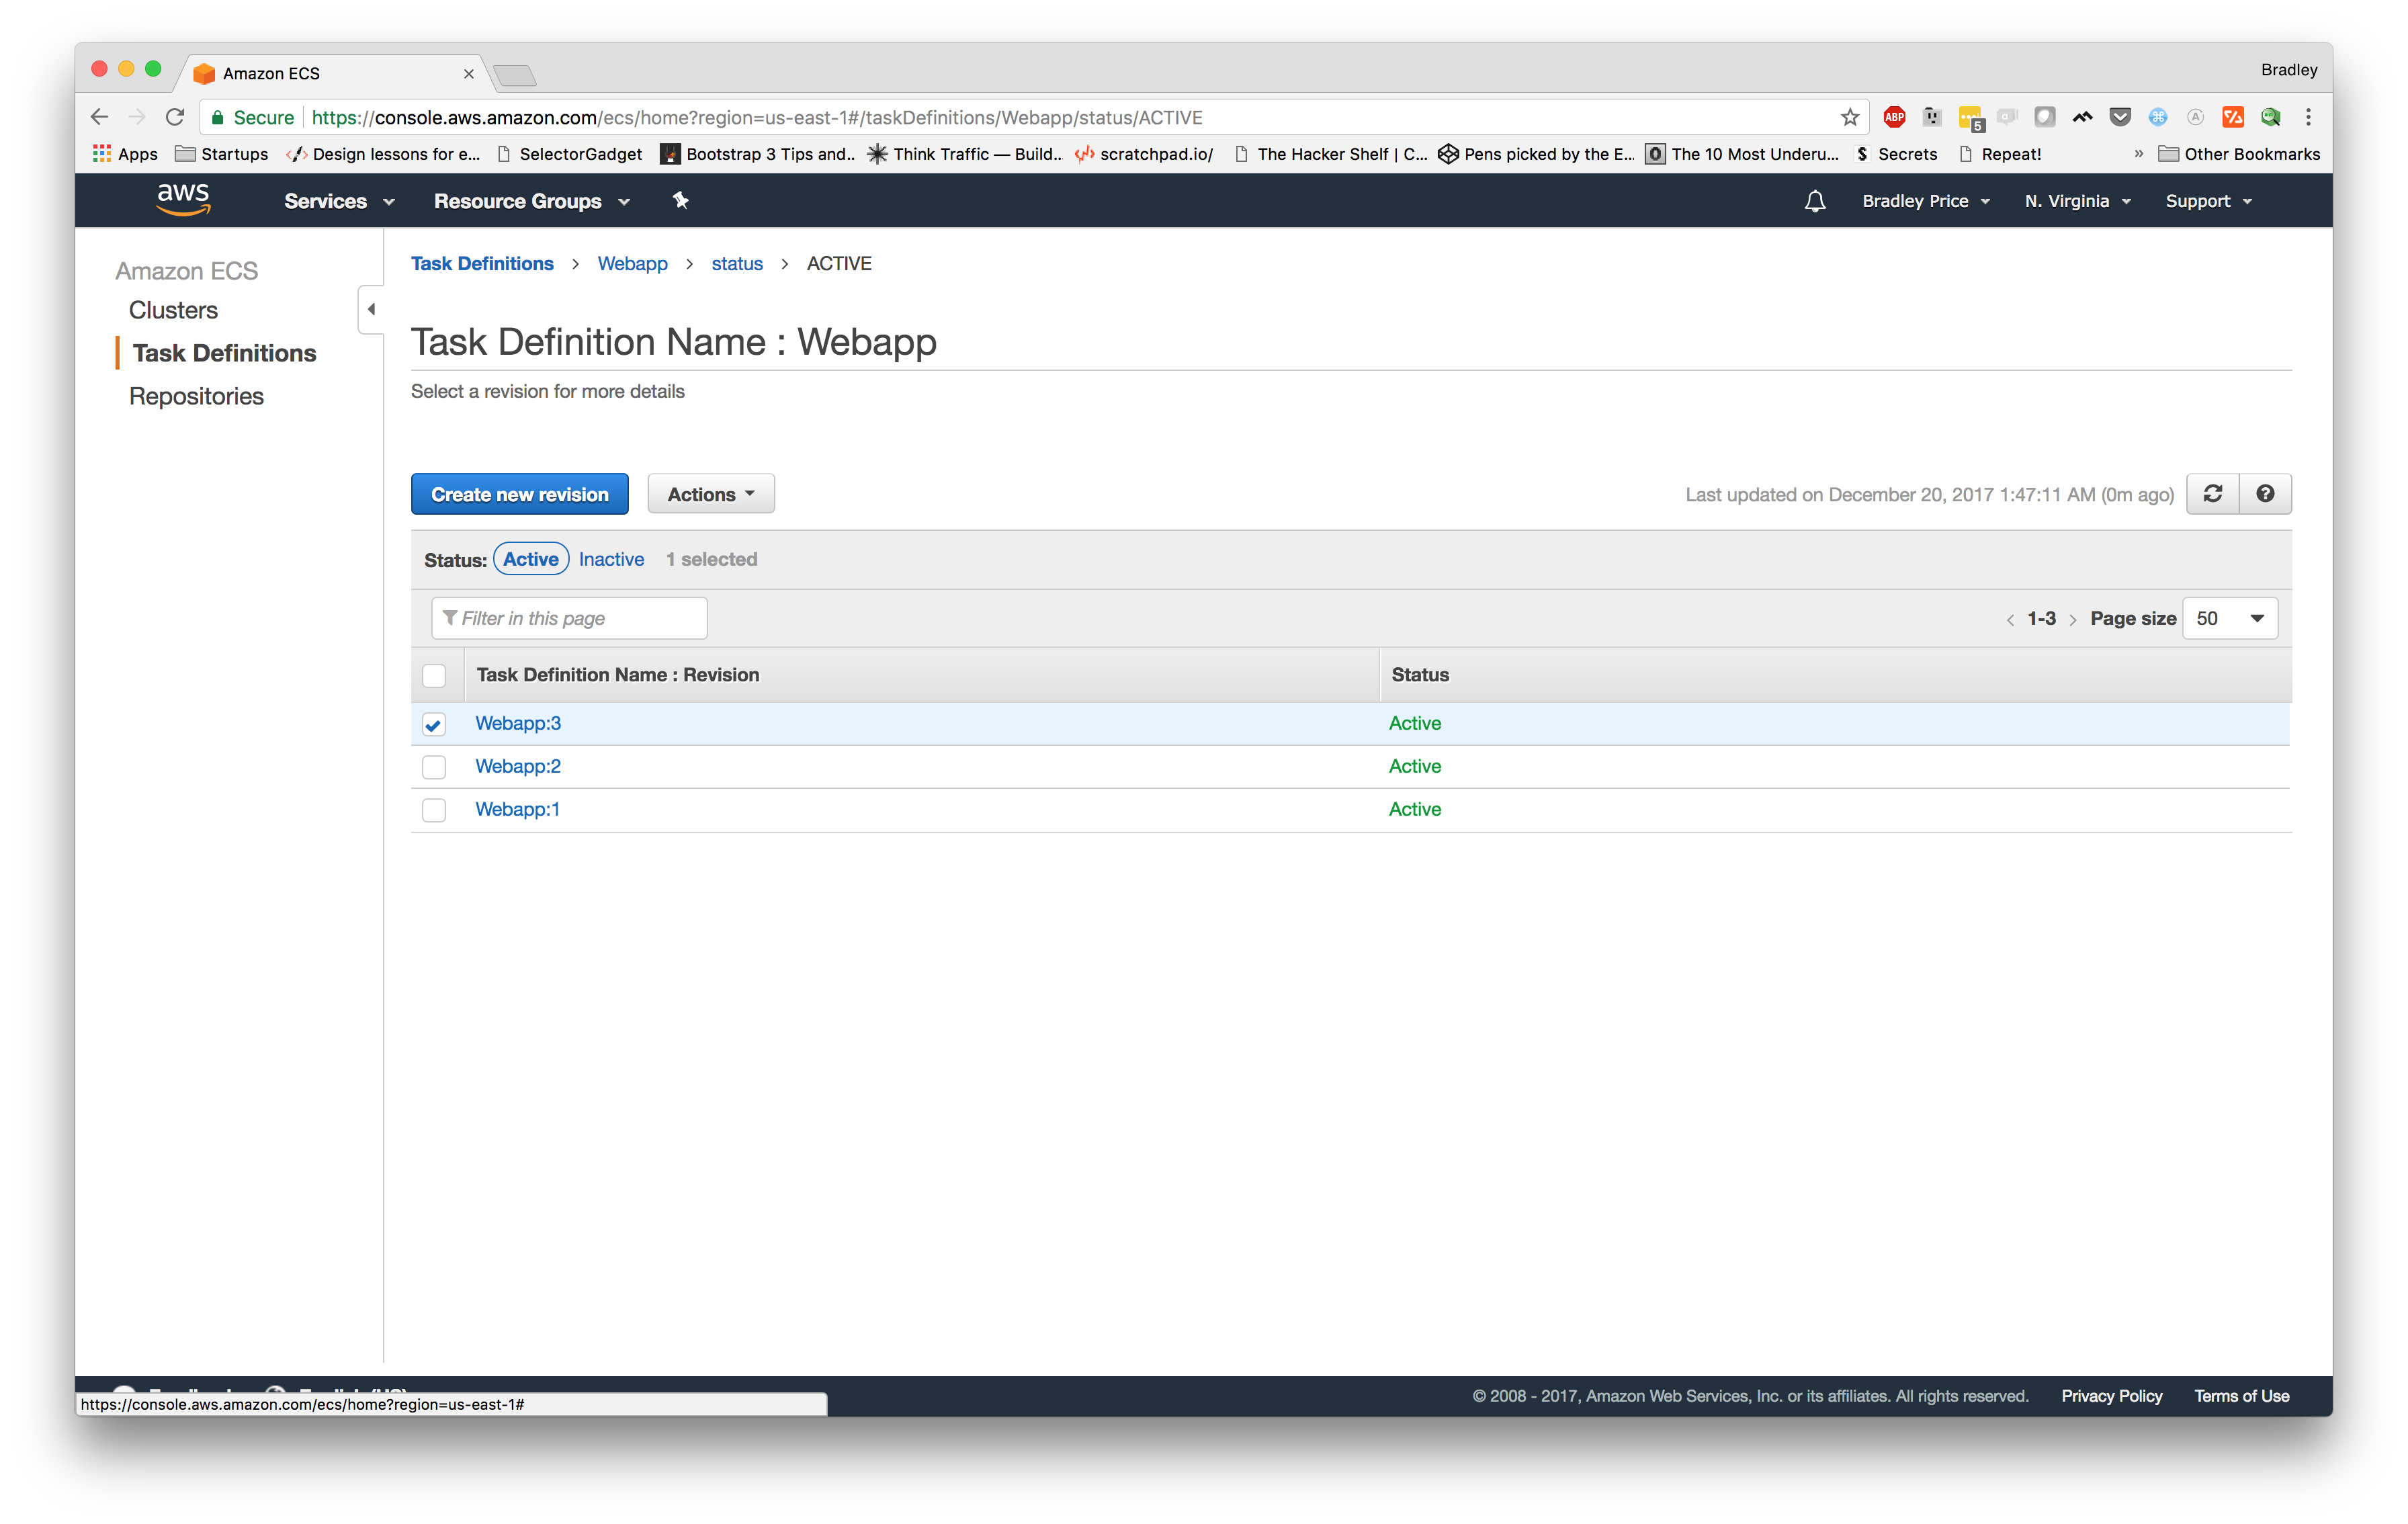
Task: Open the Actions dropdown
Action: click(x=711, y=494)
